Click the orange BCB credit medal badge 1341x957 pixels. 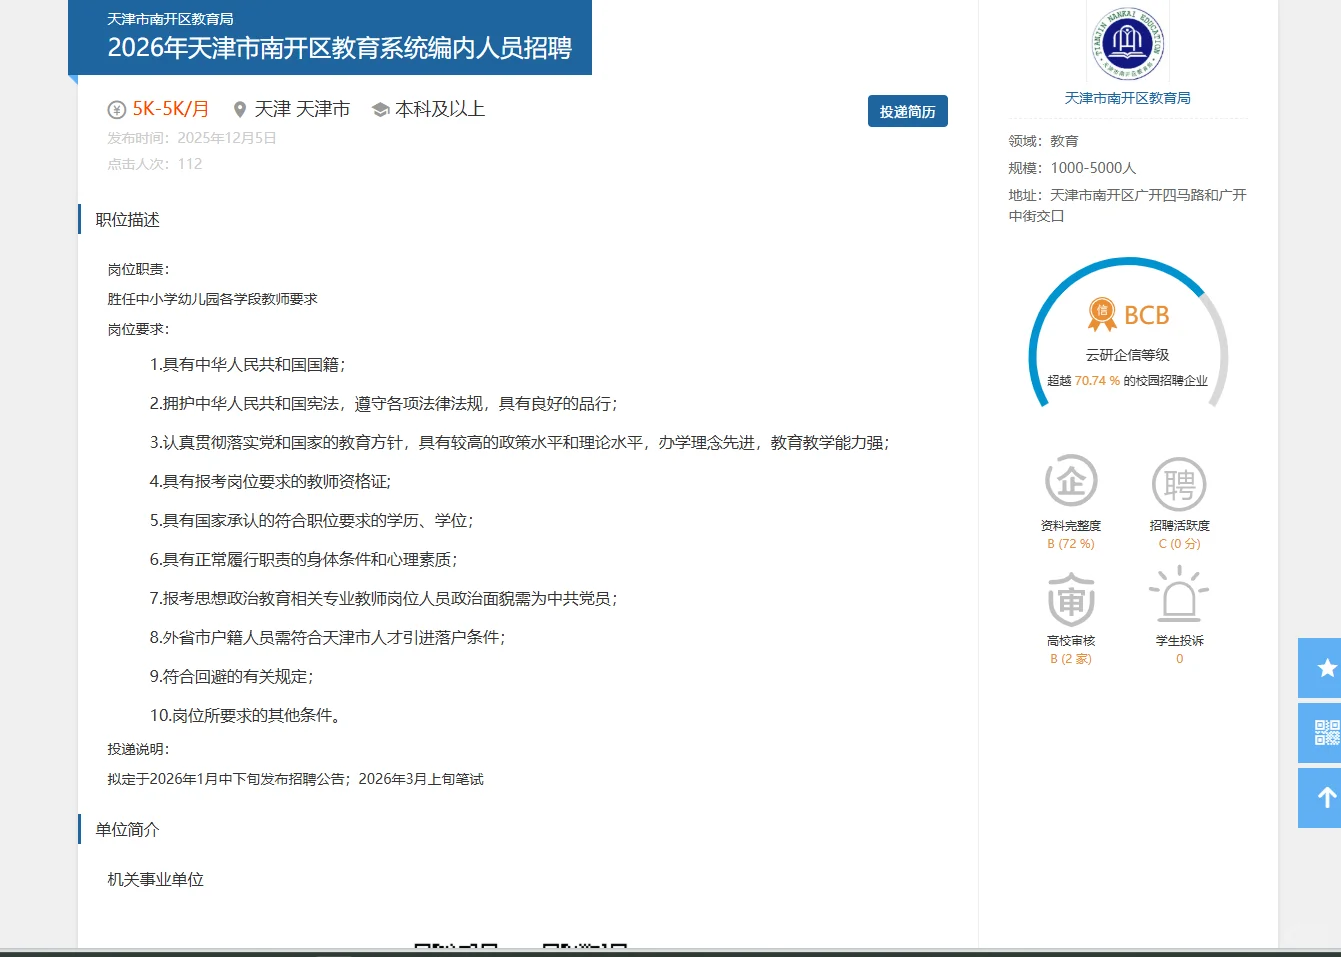1102,314
